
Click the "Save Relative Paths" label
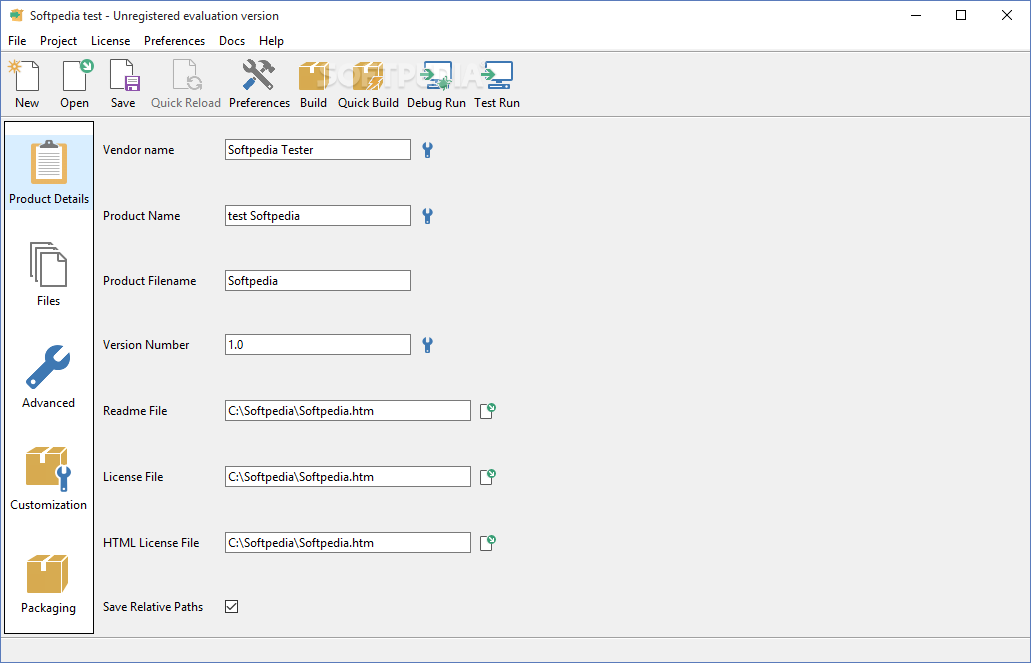click(x=153, y=606)
